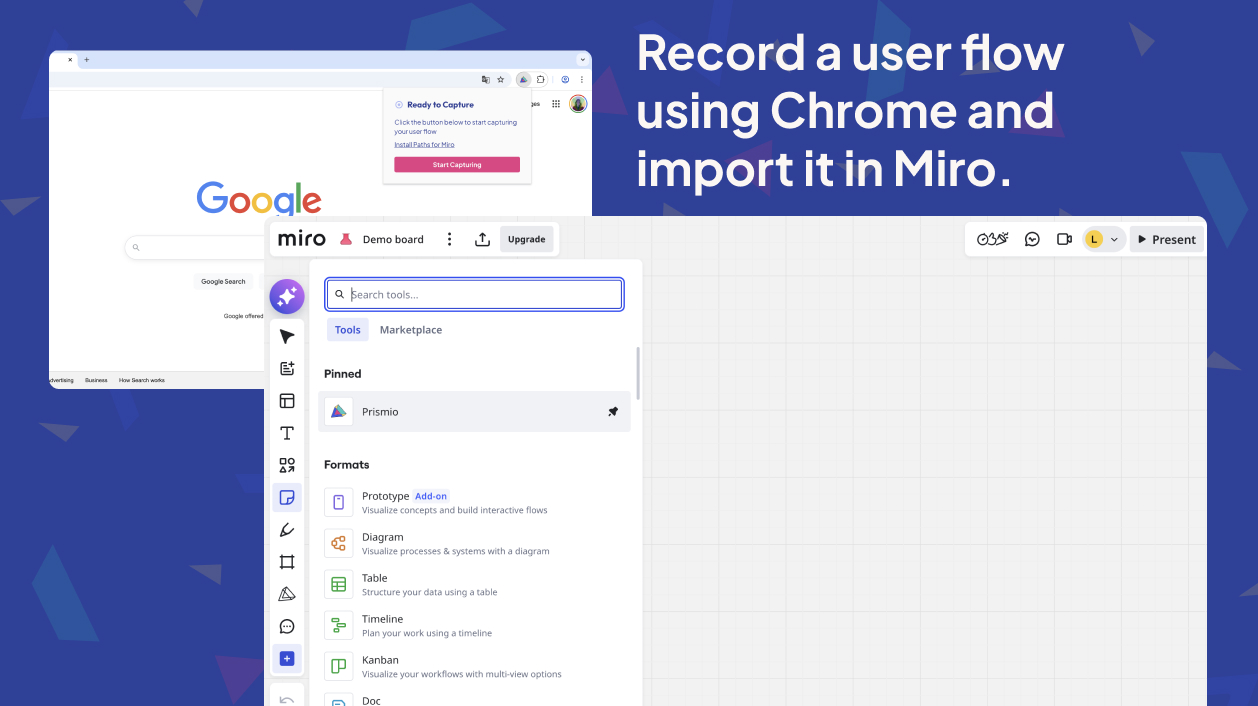Viewport: 1258px width, 706px height.
Task: Click the blue plus more-tools button
Action: [287, 658]
